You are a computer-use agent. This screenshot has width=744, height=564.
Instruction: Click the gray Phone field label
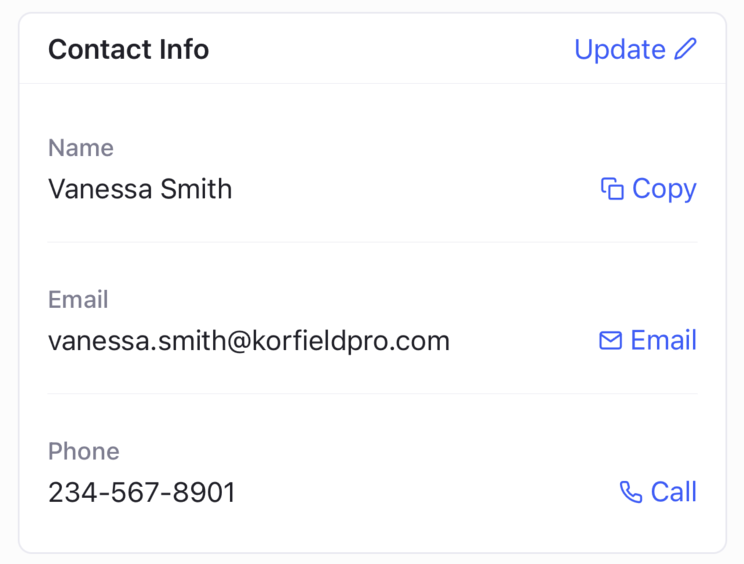[x=84, y=451]
